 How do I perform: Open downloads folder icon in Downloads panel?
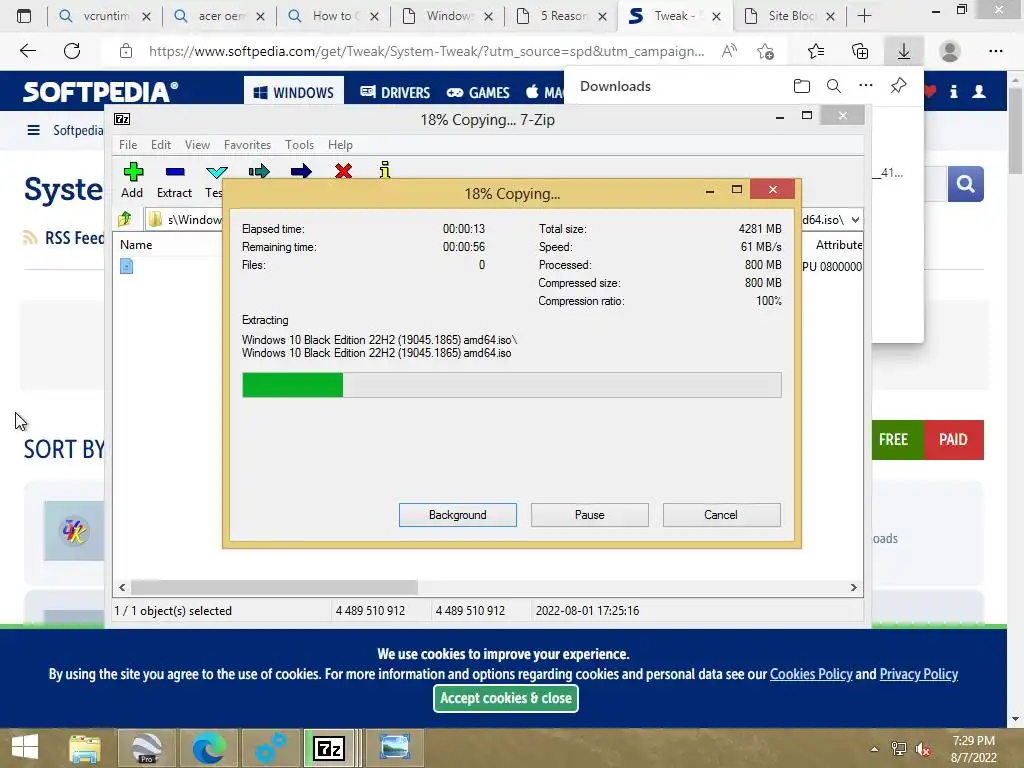point(801,86)
